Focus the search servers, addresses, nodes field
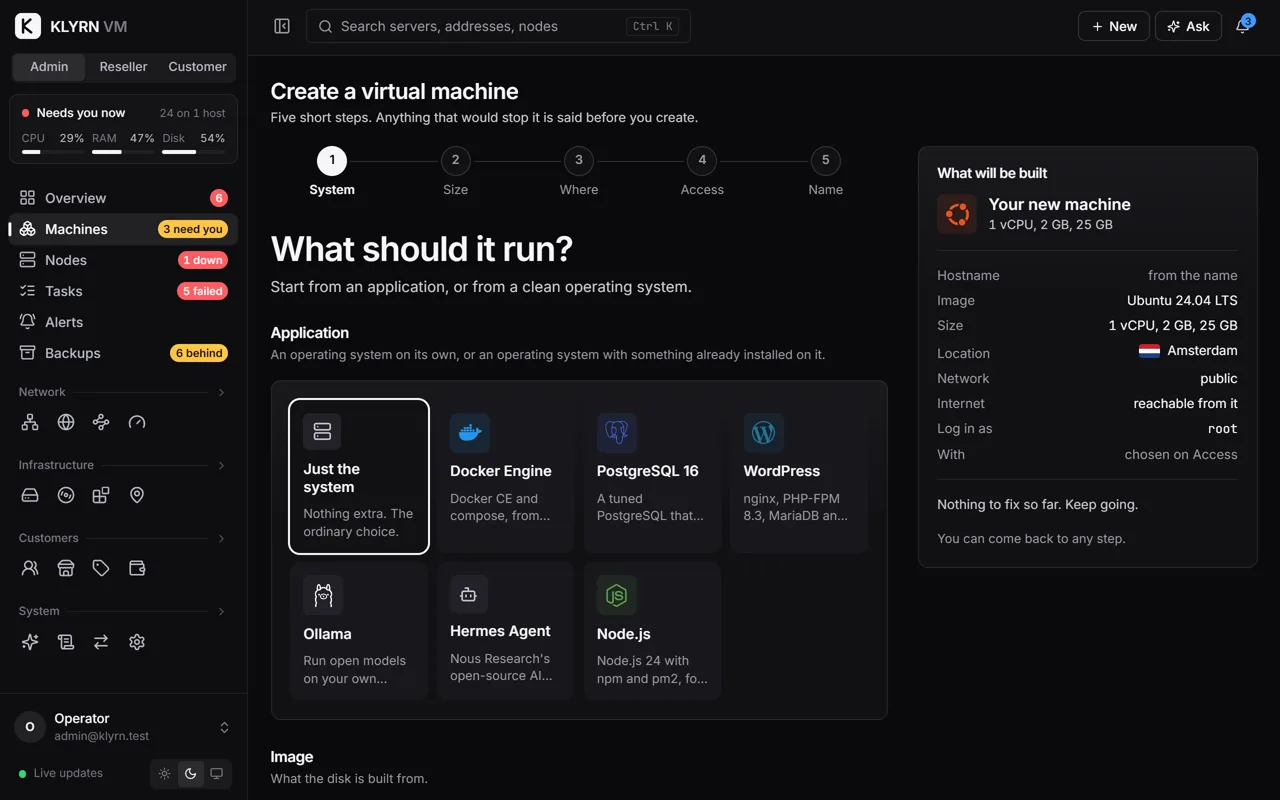The image size is (1280, 800). click(x=498, y=26)
